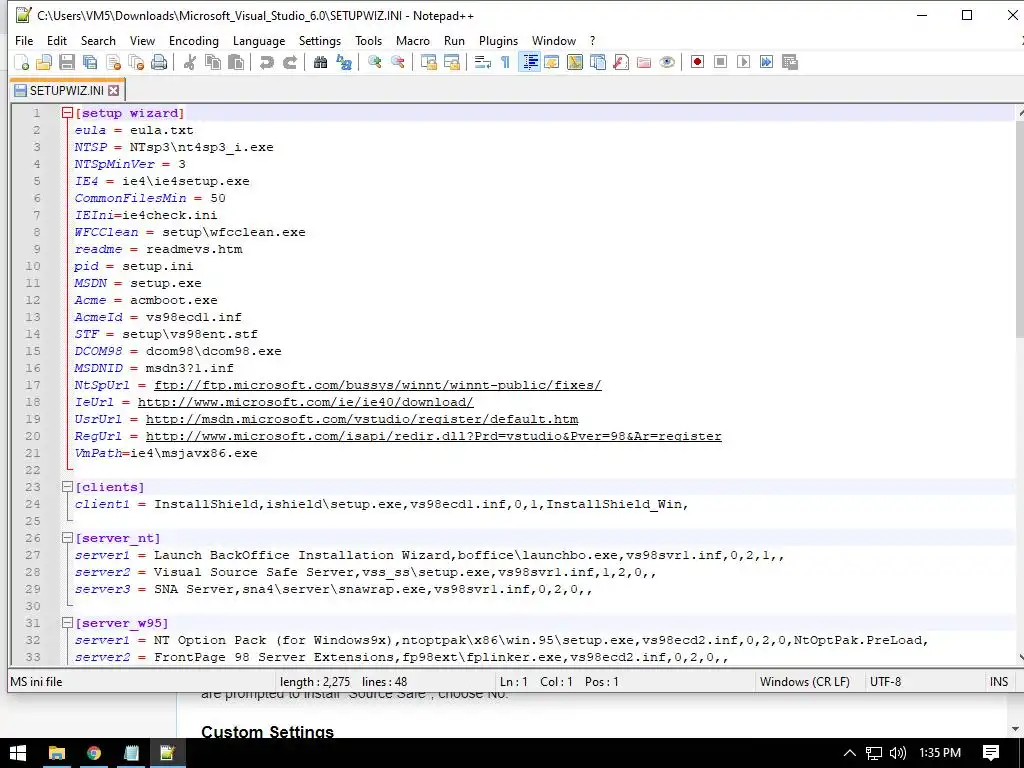
Task: Open the Windows Start menu
Action: [18, 753]
